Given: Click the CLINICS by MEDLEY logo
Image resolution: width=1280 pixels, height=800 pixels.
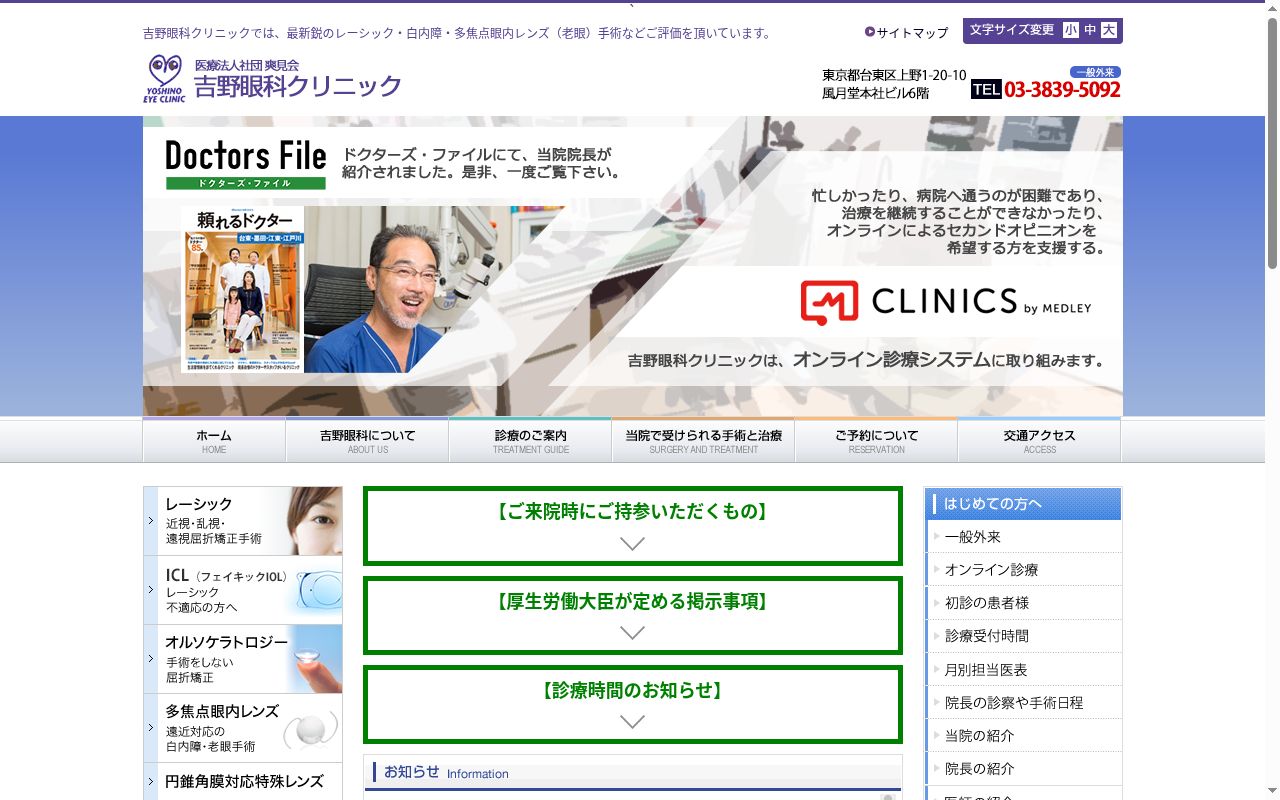Looking at the screenshot, I should [x=946, y=302].
